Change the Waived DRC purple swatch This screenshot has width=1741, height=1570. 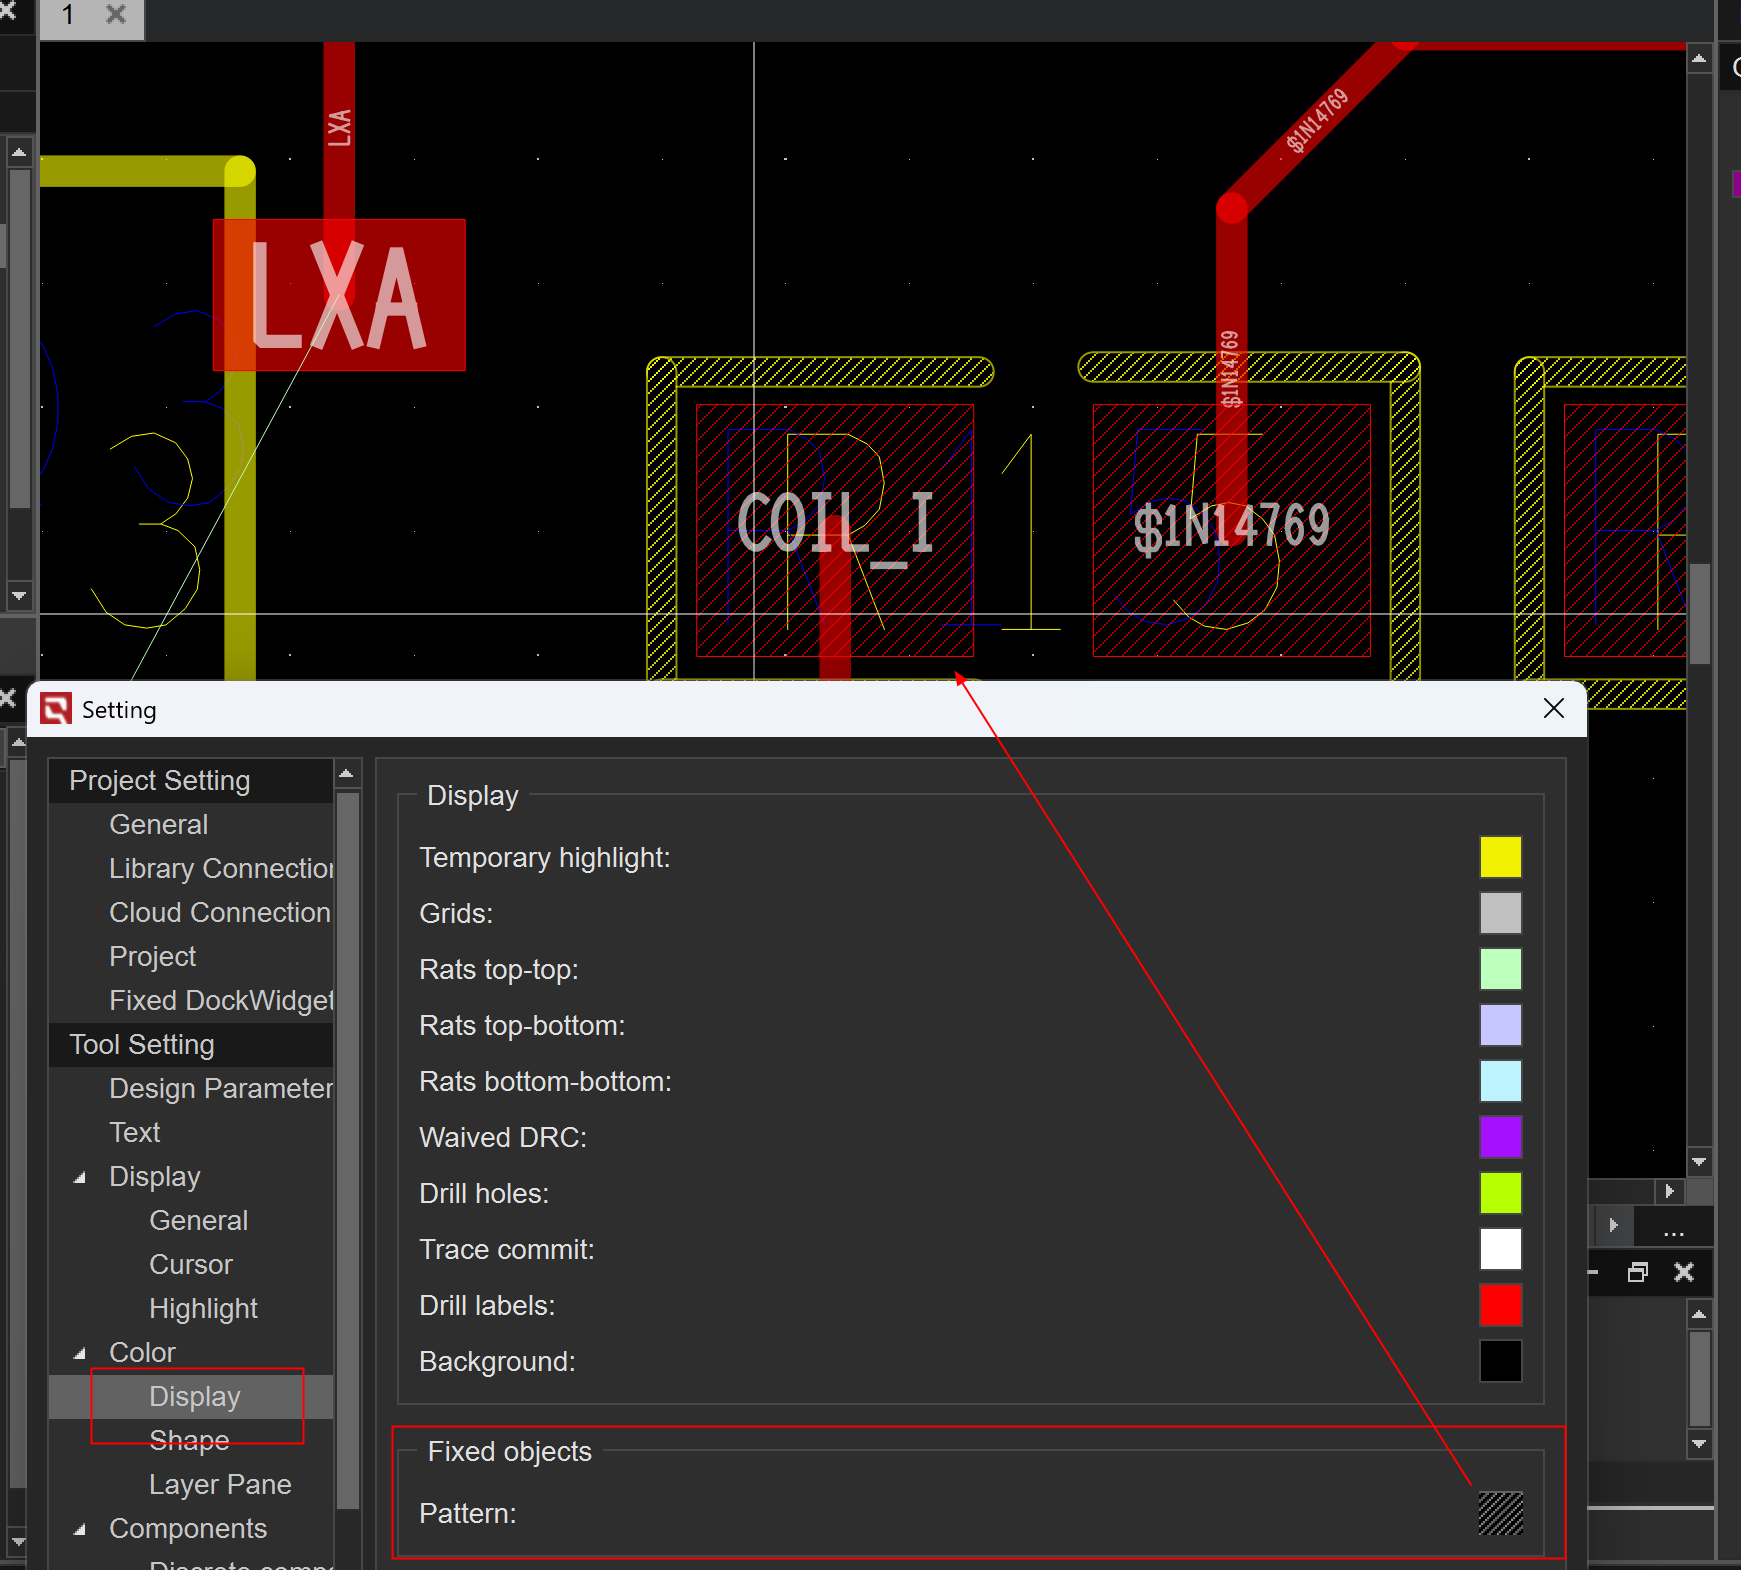pos(1500,1137)
